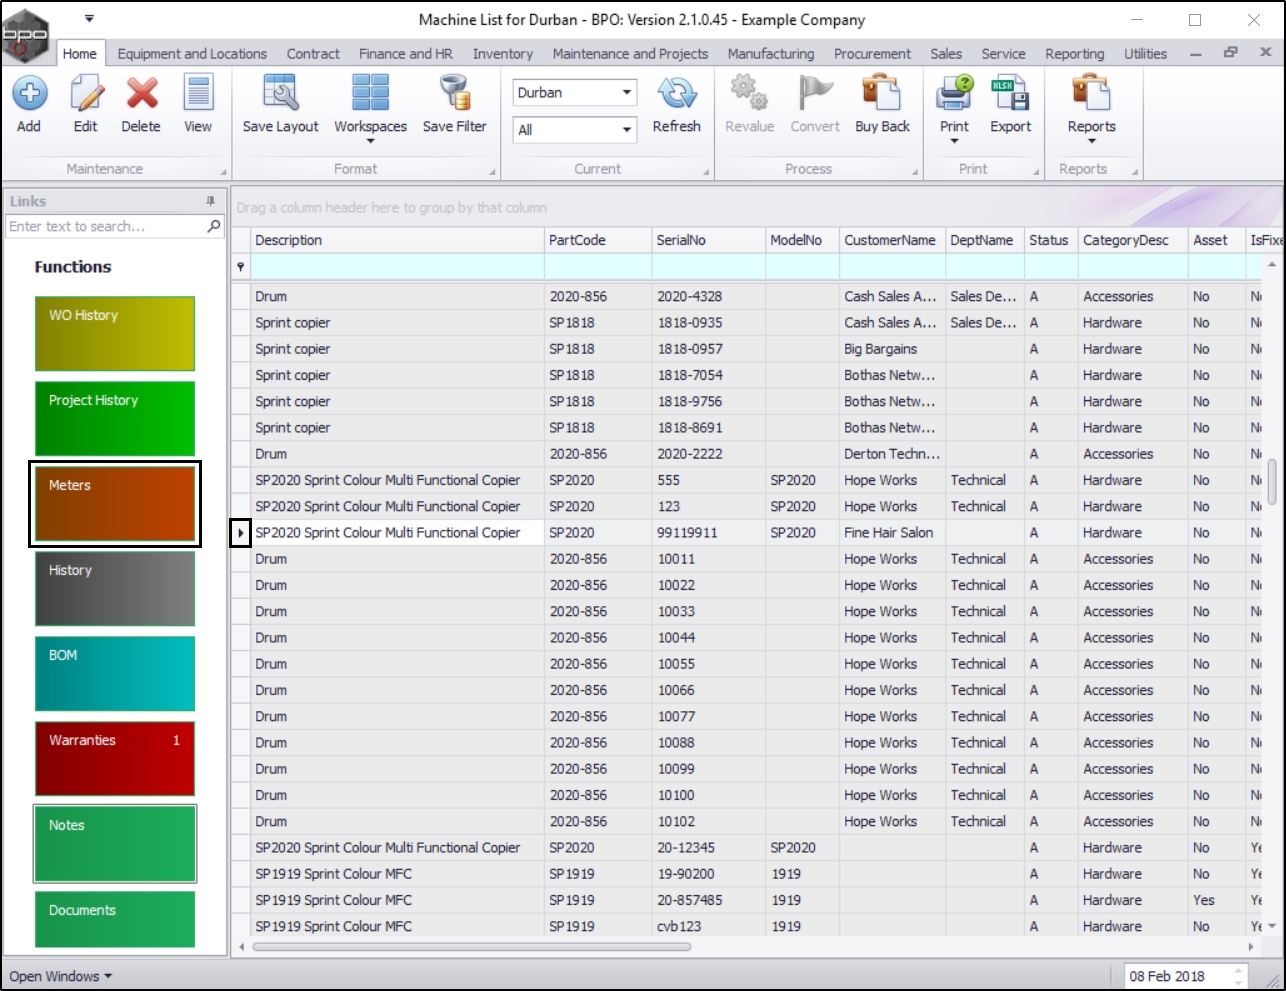Pin the Links panel

click(210, 201)
